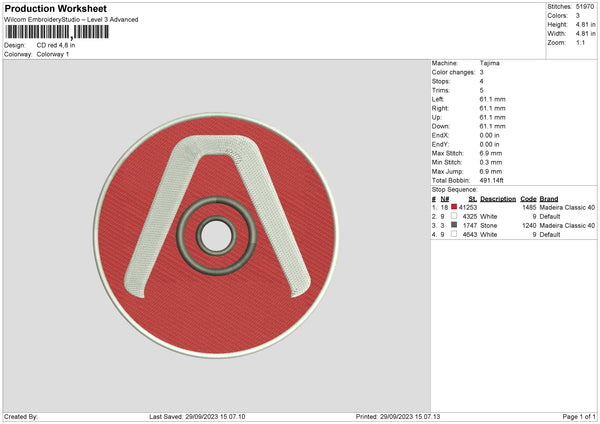Click the Stone gray swatch in row 3
600x424 pixels.
tap(454, 225)
